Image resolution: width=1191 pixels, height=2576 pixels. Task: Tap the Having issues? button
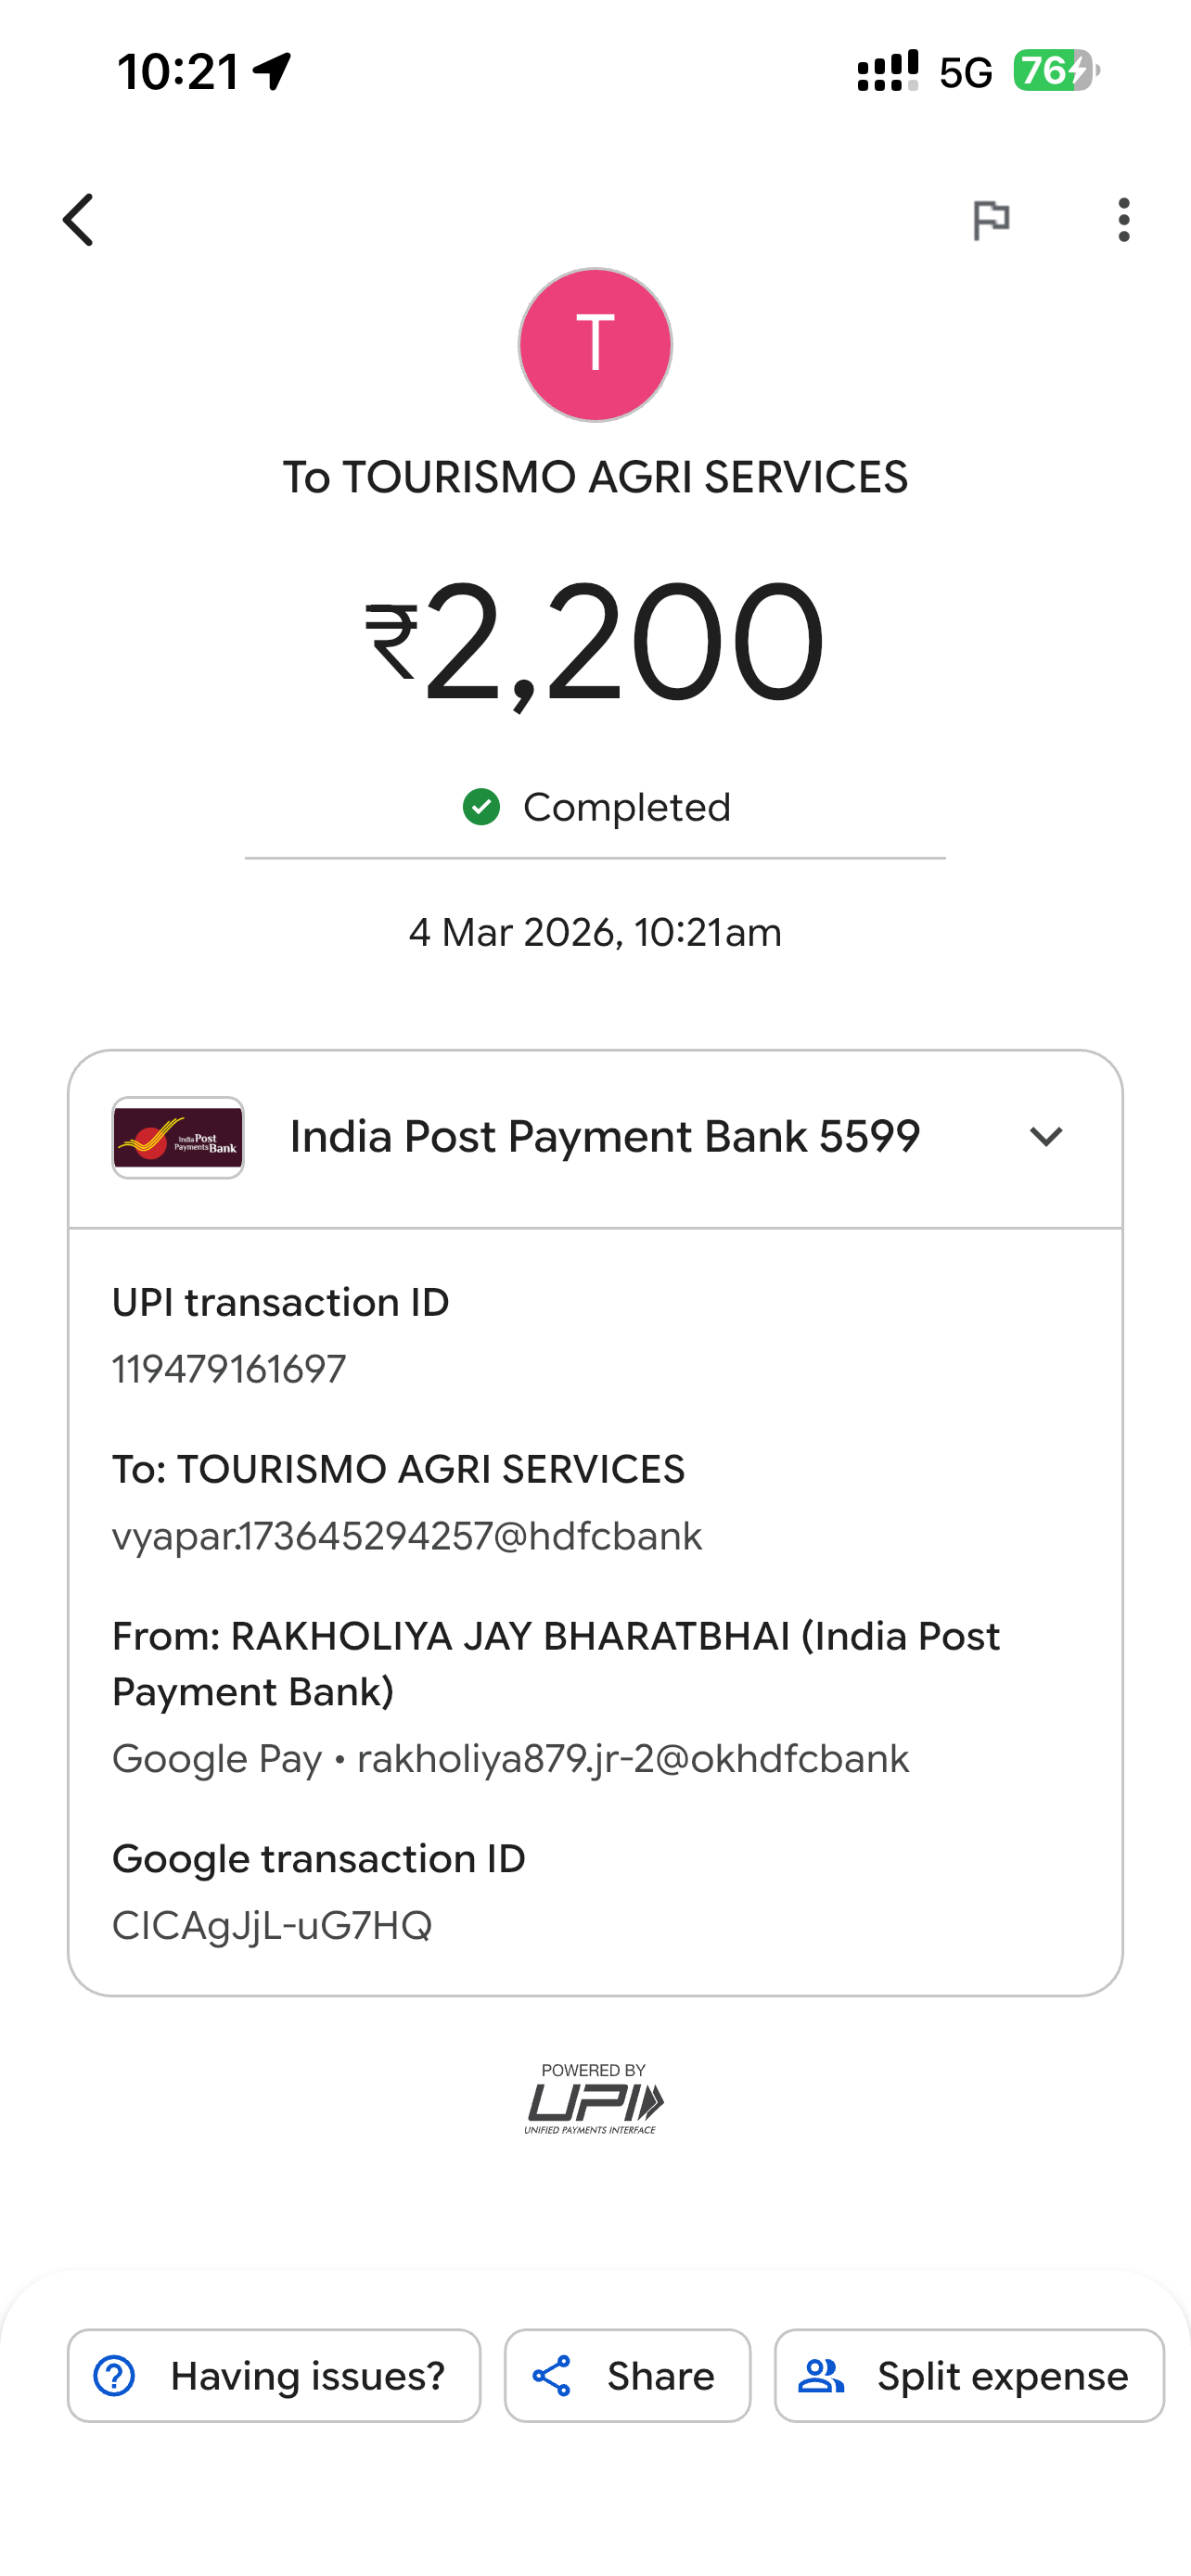(x=274, y=2376)
